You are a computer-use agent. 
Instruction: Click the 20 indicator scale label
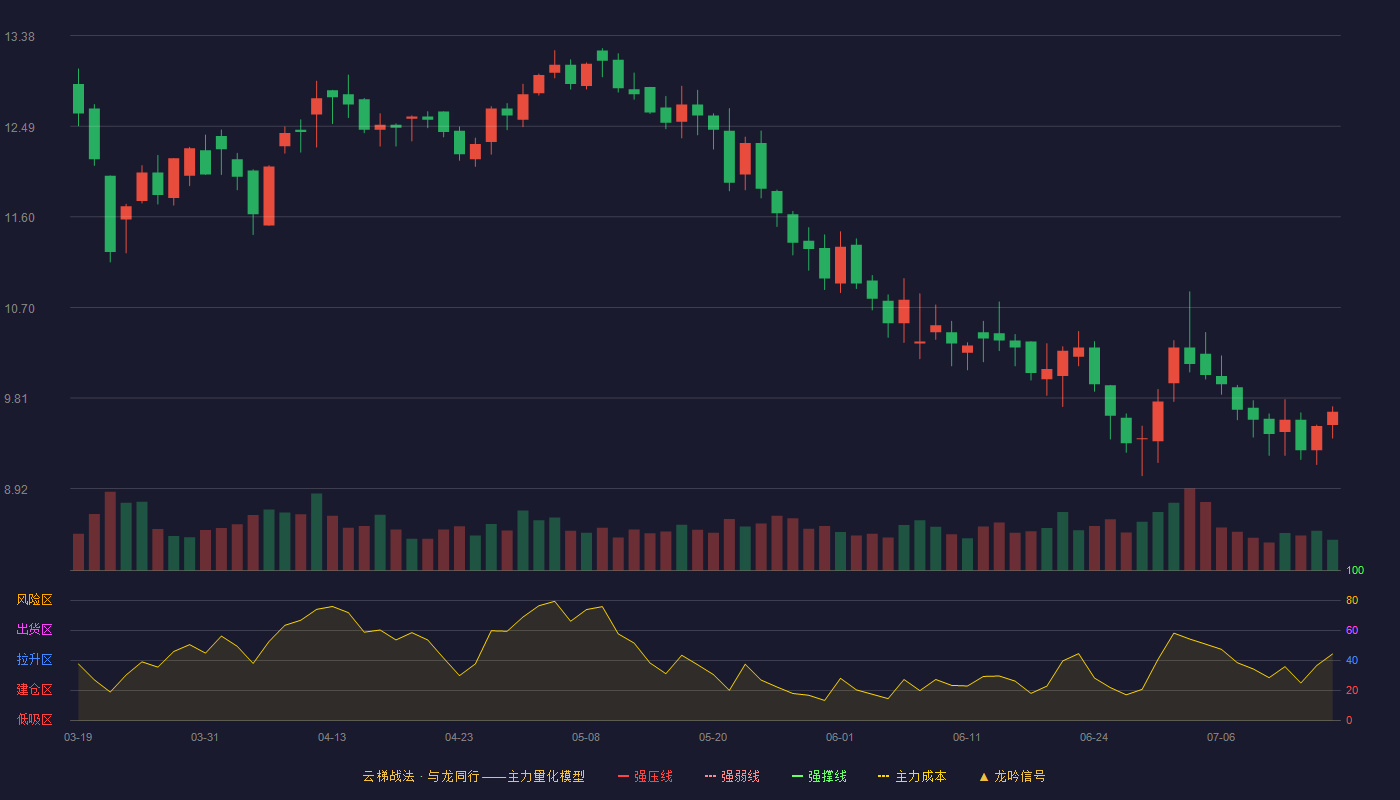pyautogui.click(x=1352, y=690)
